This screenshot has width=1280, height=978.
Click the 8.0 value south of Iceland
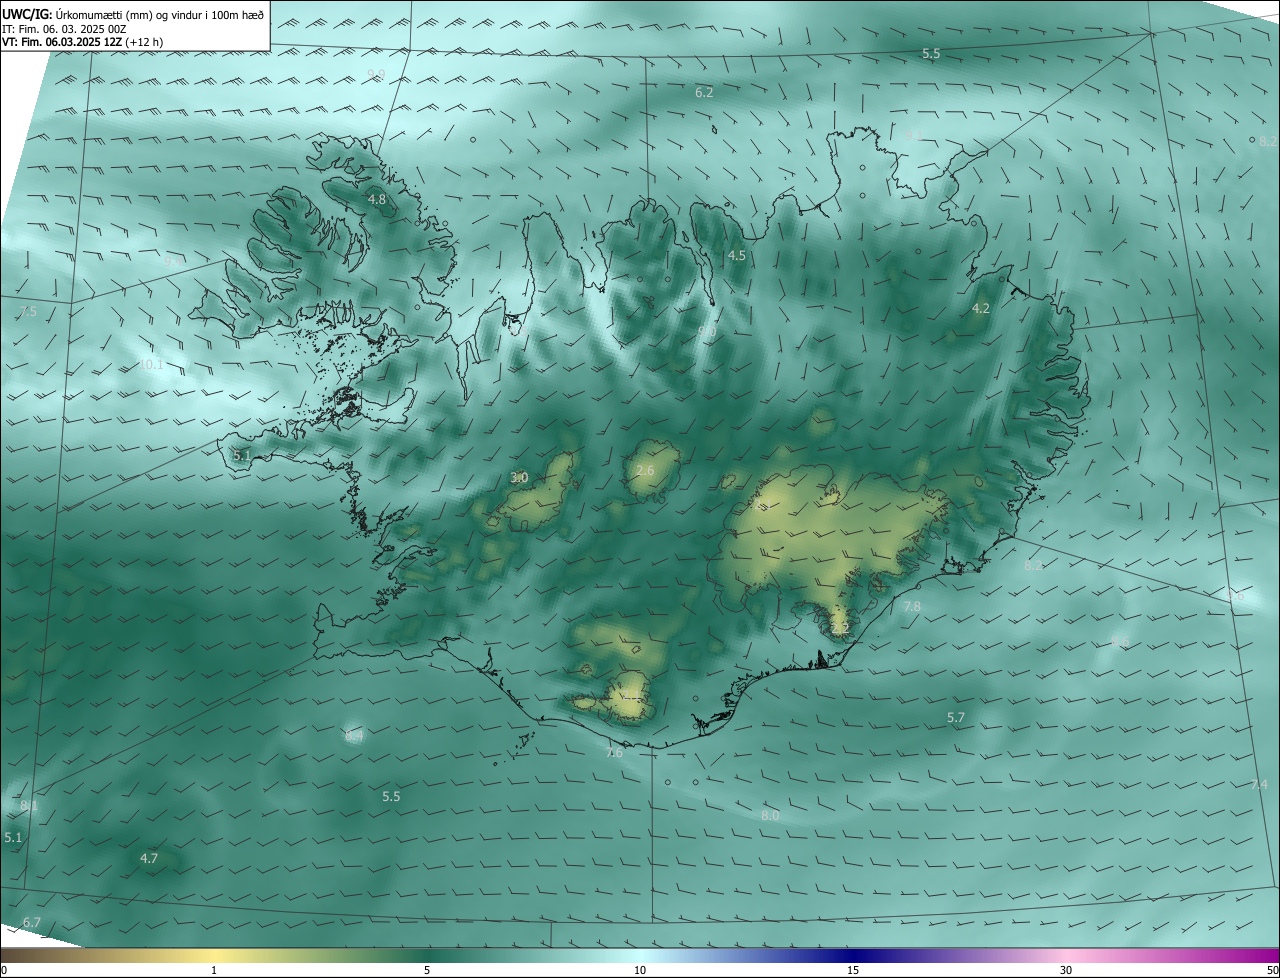point(770,816)
